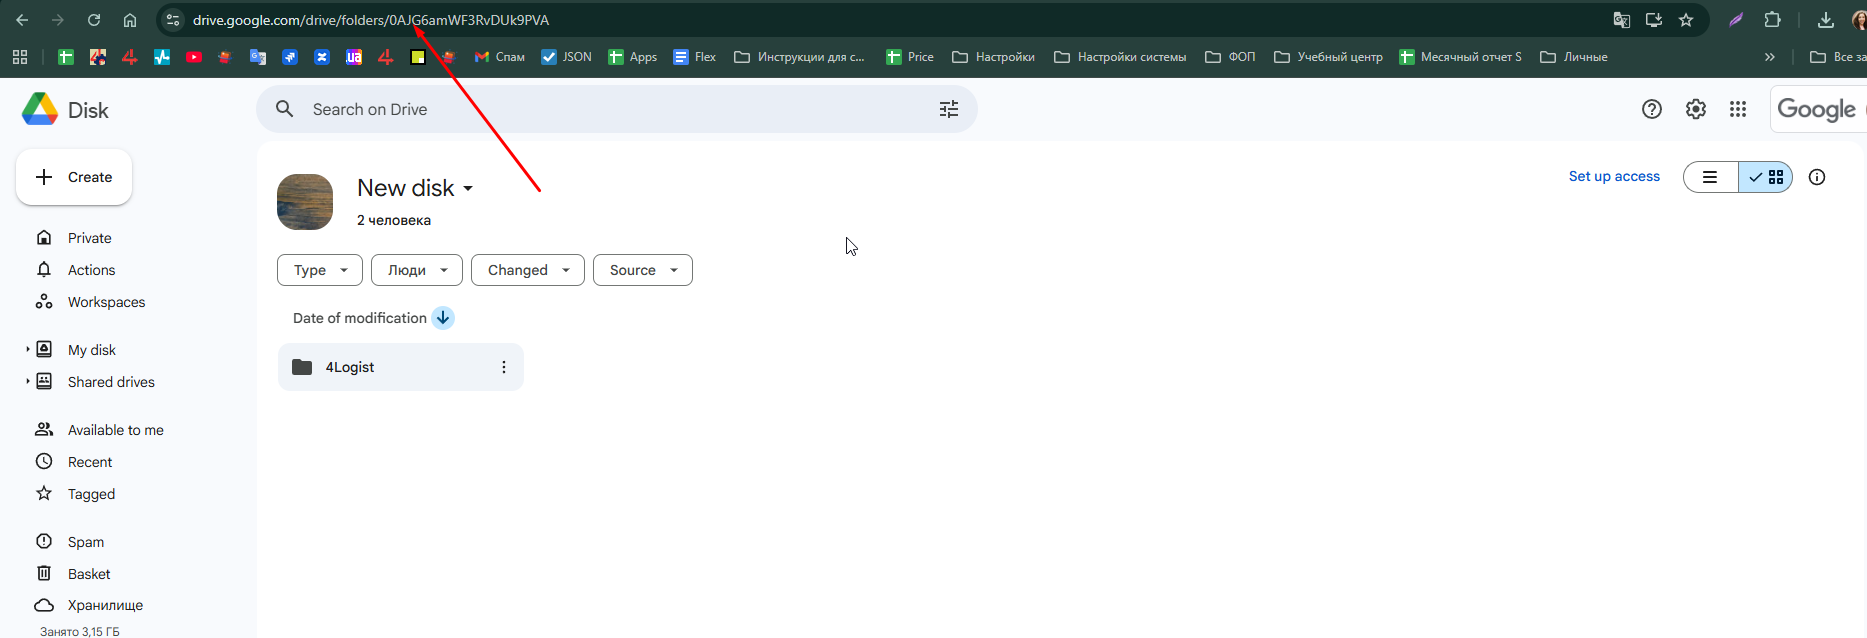Bookmark this page with the star icon
The image size is (1867, 638).
click(x=1686, y=20)
